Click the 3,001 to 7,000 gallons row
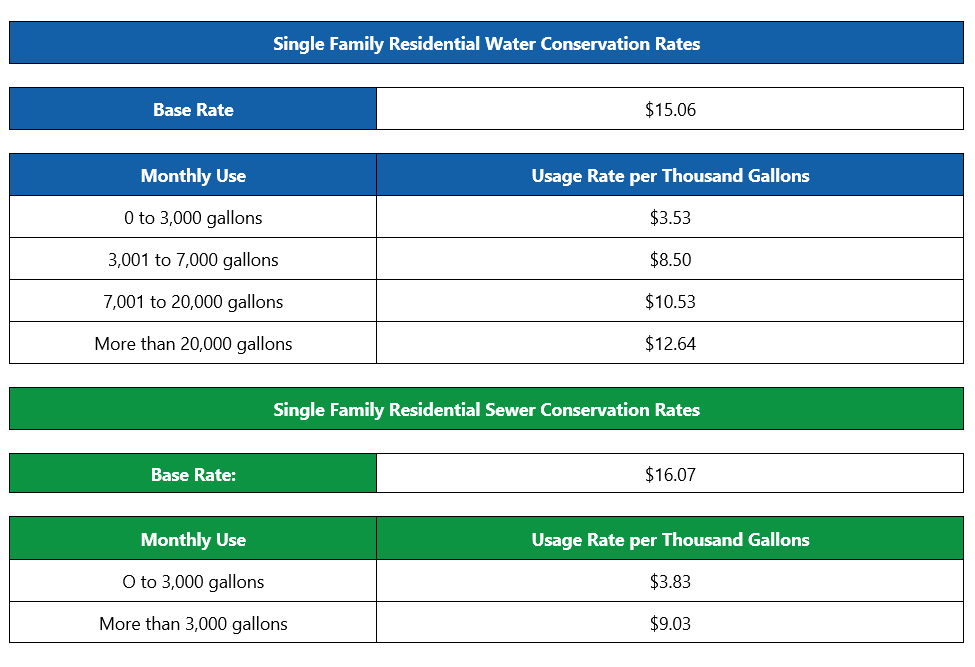The image size is (975, 667). (x=193, y=260)
